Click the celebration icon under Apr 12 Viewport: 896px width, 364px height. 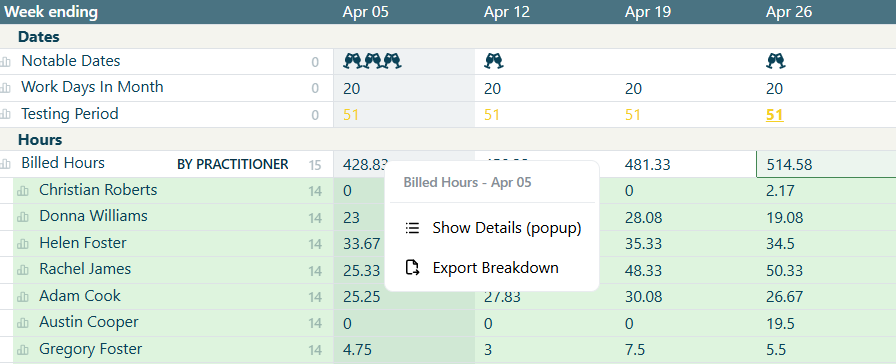click(x=494, y=61)
